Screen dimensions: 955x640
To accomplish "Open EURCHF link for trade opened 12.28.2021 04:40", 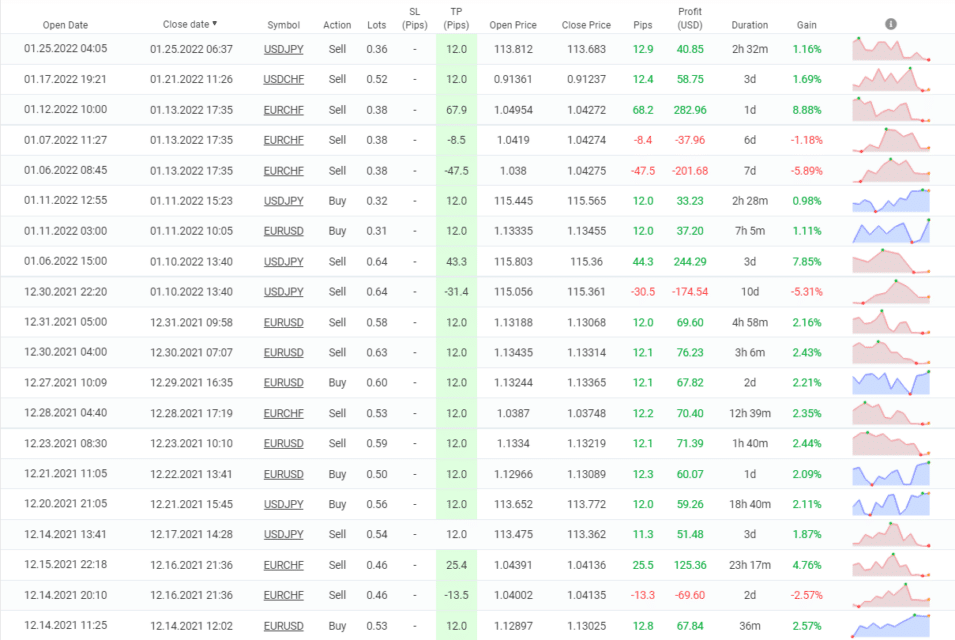I will (283, 413).
